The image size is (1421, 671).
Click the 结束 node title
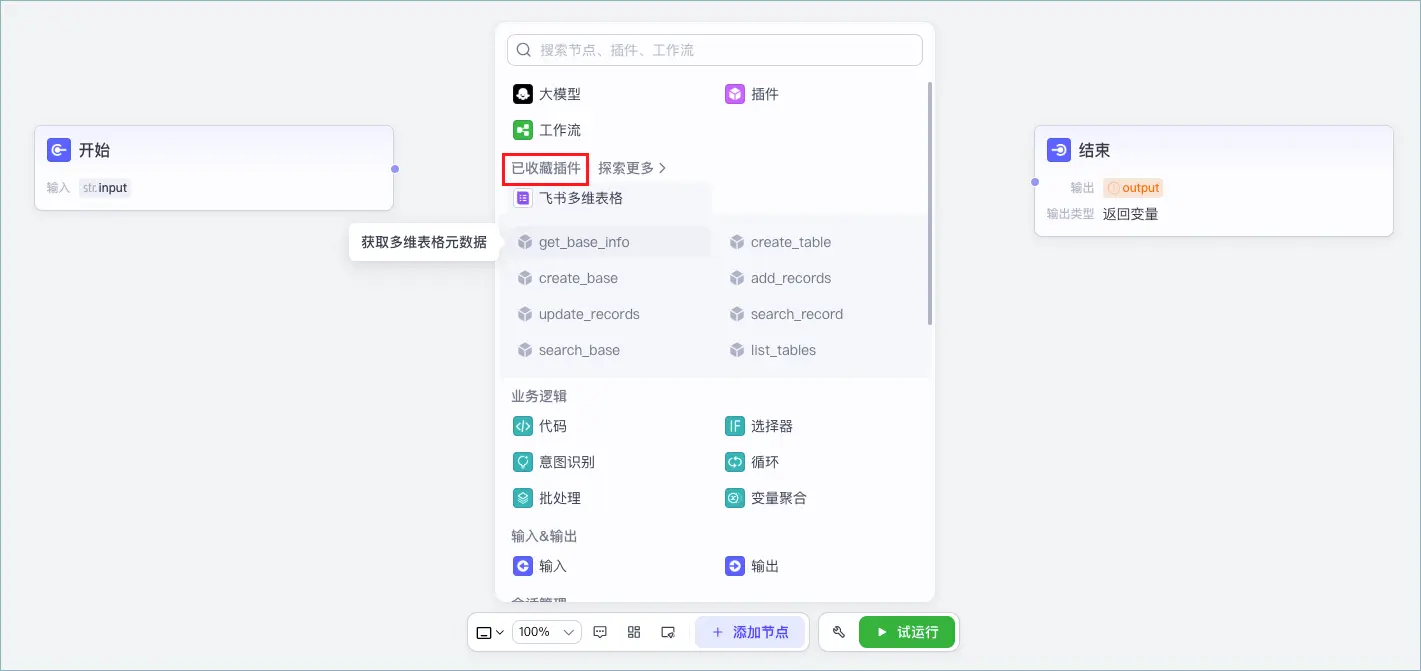tap(1095, 150)
